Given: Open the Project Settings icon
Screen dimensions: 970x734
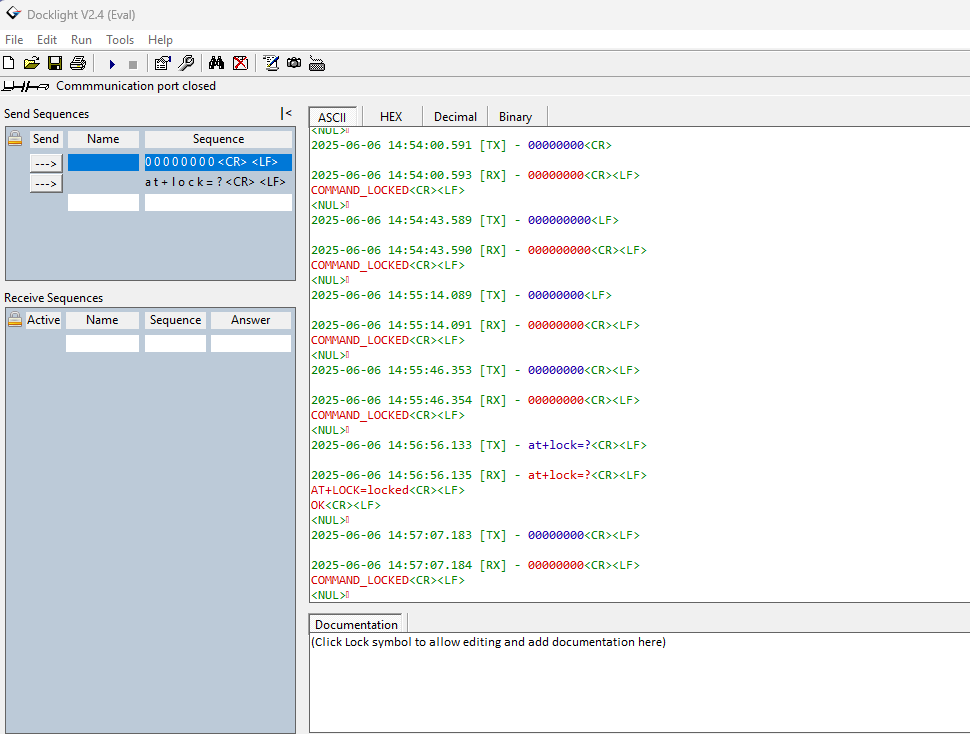Looking at the screenshot, I should [x=163, y=63].
